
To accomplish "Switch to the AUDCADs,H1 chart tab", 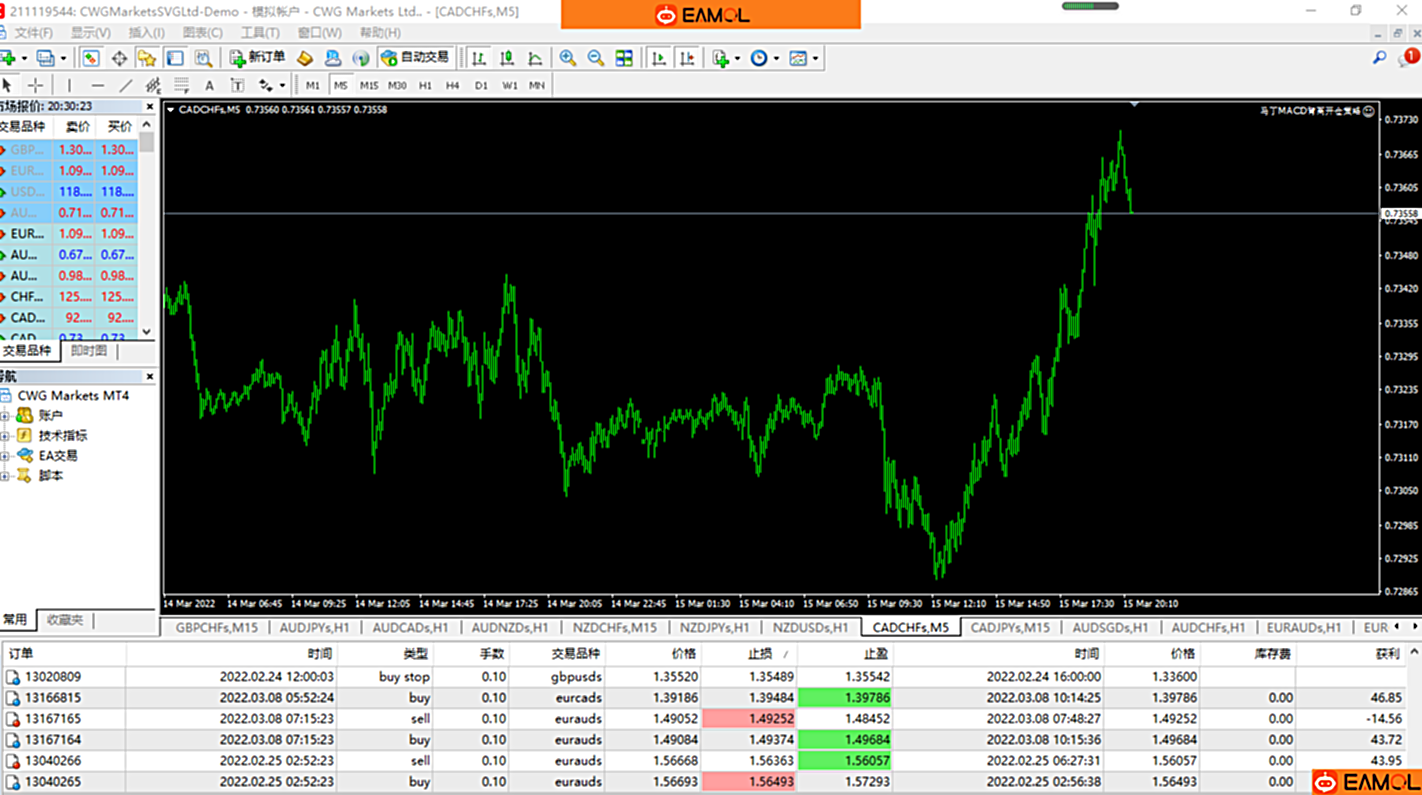I will tap(410, 628).
